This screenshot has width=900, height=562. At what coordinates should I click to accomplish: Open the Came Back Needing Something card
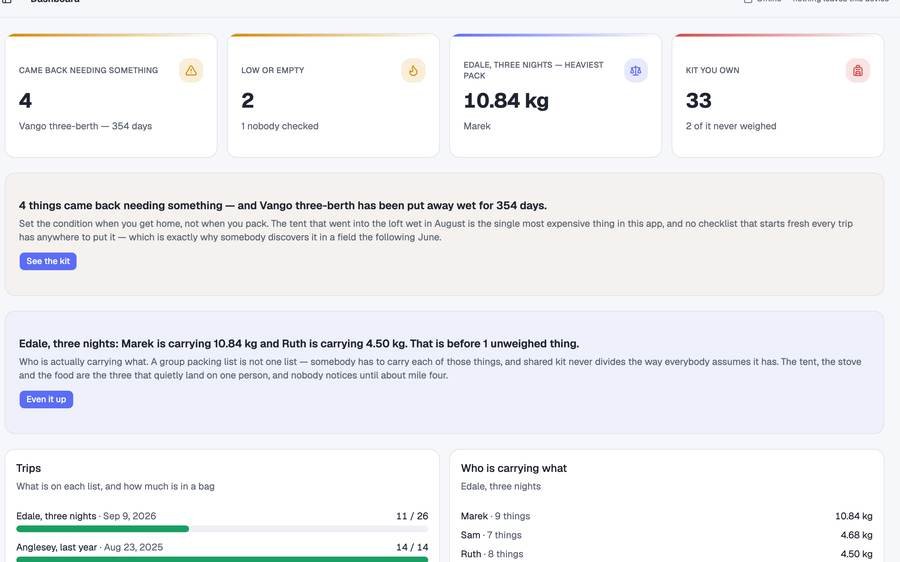pos(111,95)
